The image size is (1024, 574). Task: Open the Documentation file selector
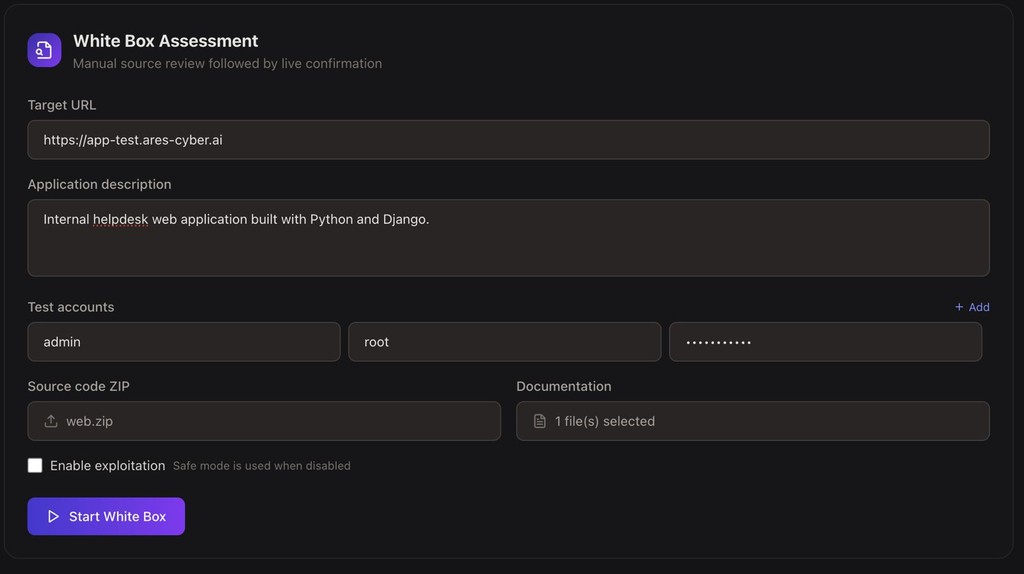click(x=753, y=421)
